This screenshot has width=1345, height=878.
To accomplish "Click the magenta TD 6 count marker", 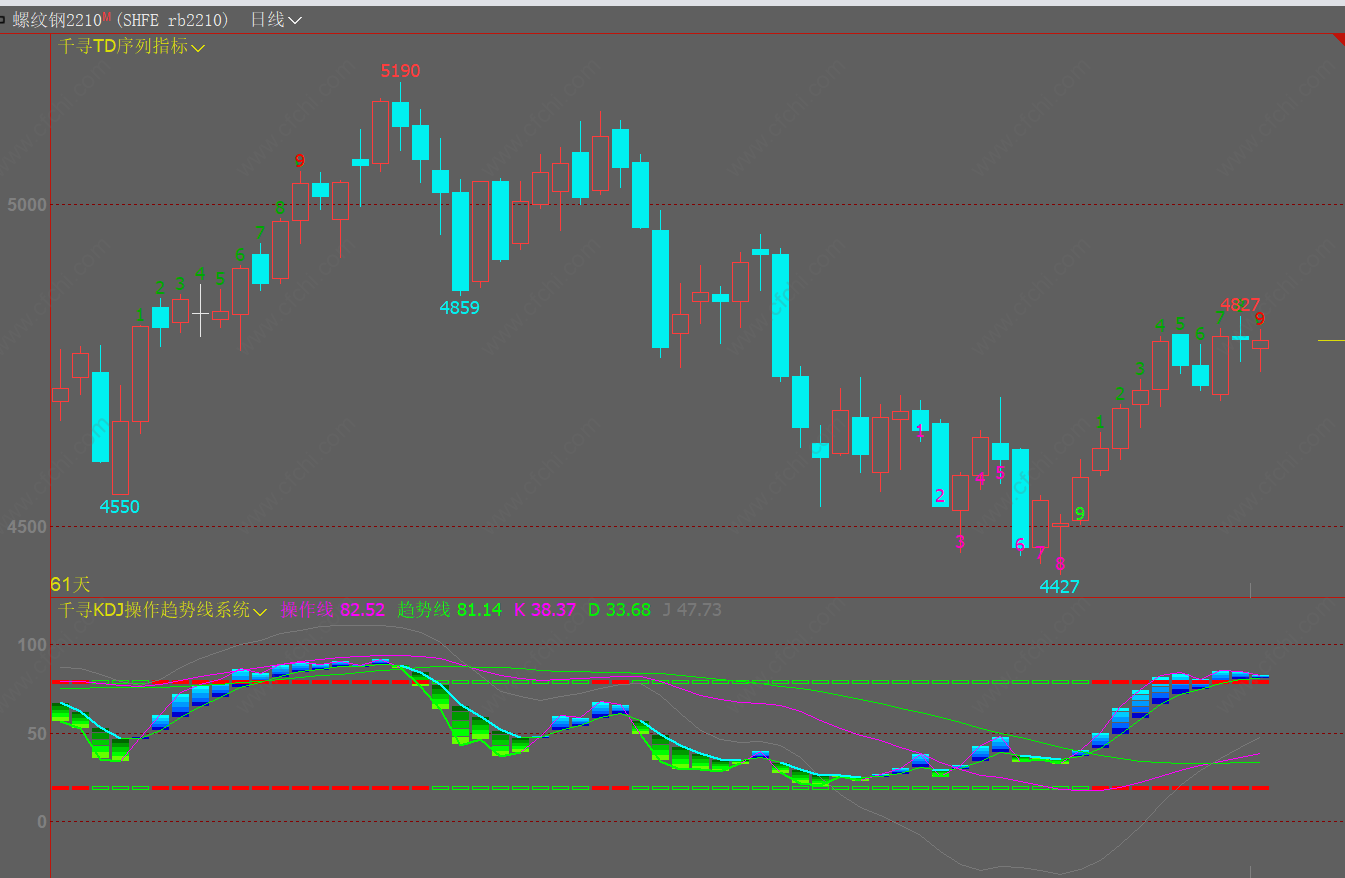I will [1020, 545].
